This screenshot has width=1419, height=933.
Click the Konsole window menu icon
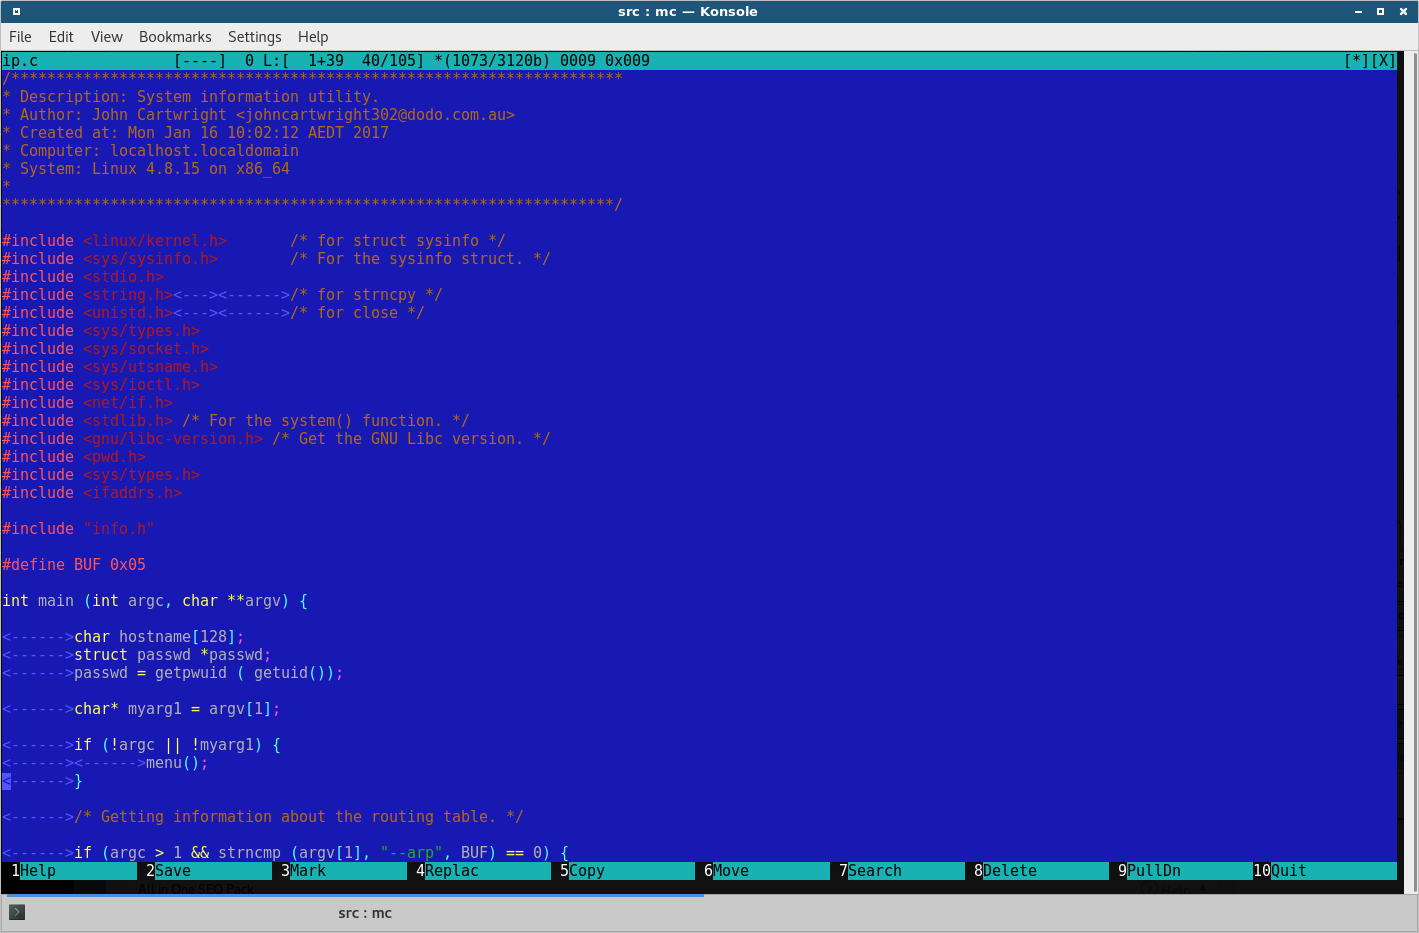16,12
